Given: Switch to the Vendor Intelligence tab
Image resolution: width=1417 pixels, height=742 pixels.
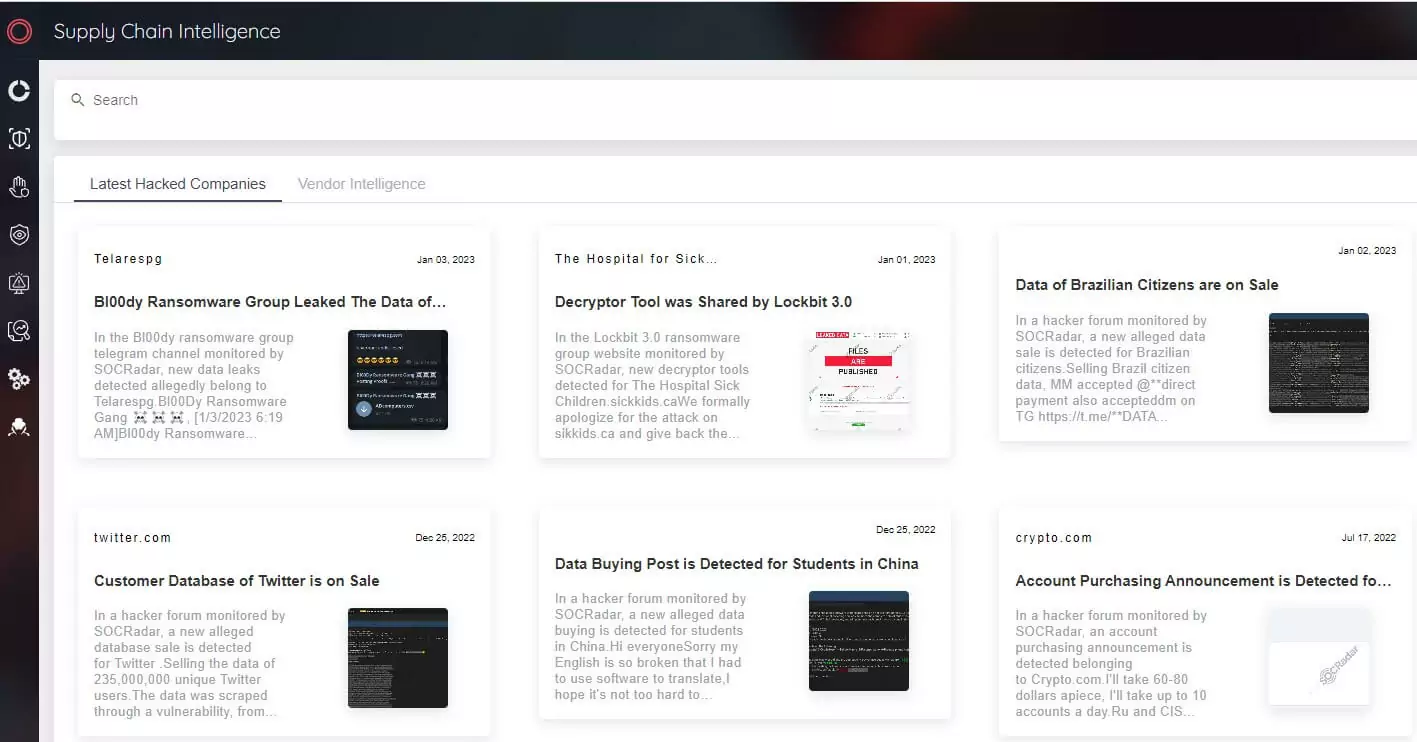Looking at the screenshot, I should point(361,184).
